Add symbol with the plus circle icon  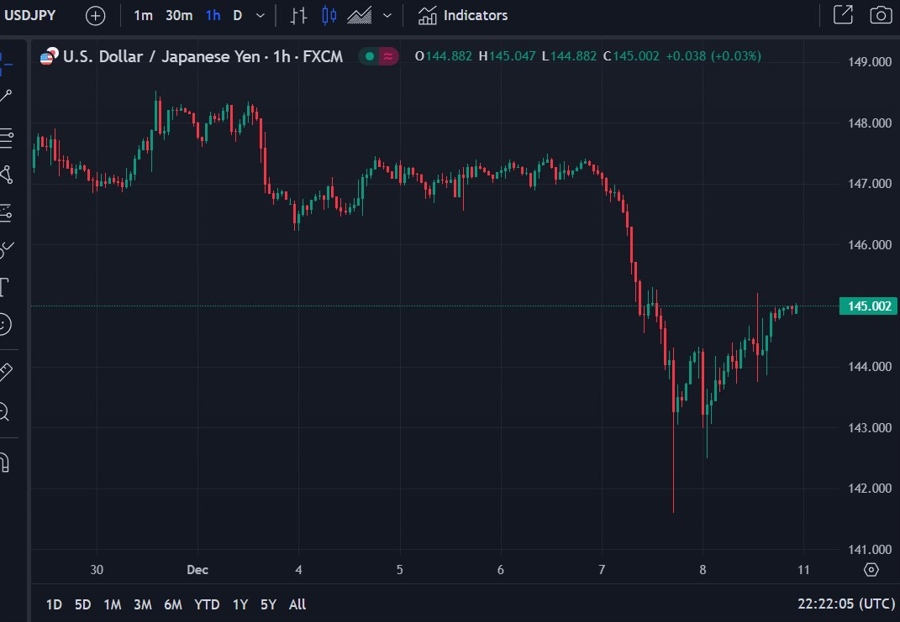coord(95,15)
